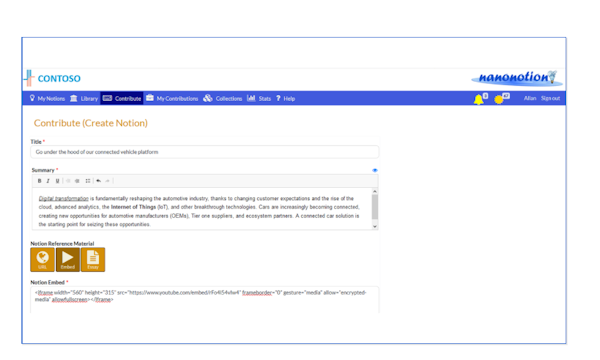The image size is (600, 360).
Task: Open Collections in the navigation bar
Action: 223,98
